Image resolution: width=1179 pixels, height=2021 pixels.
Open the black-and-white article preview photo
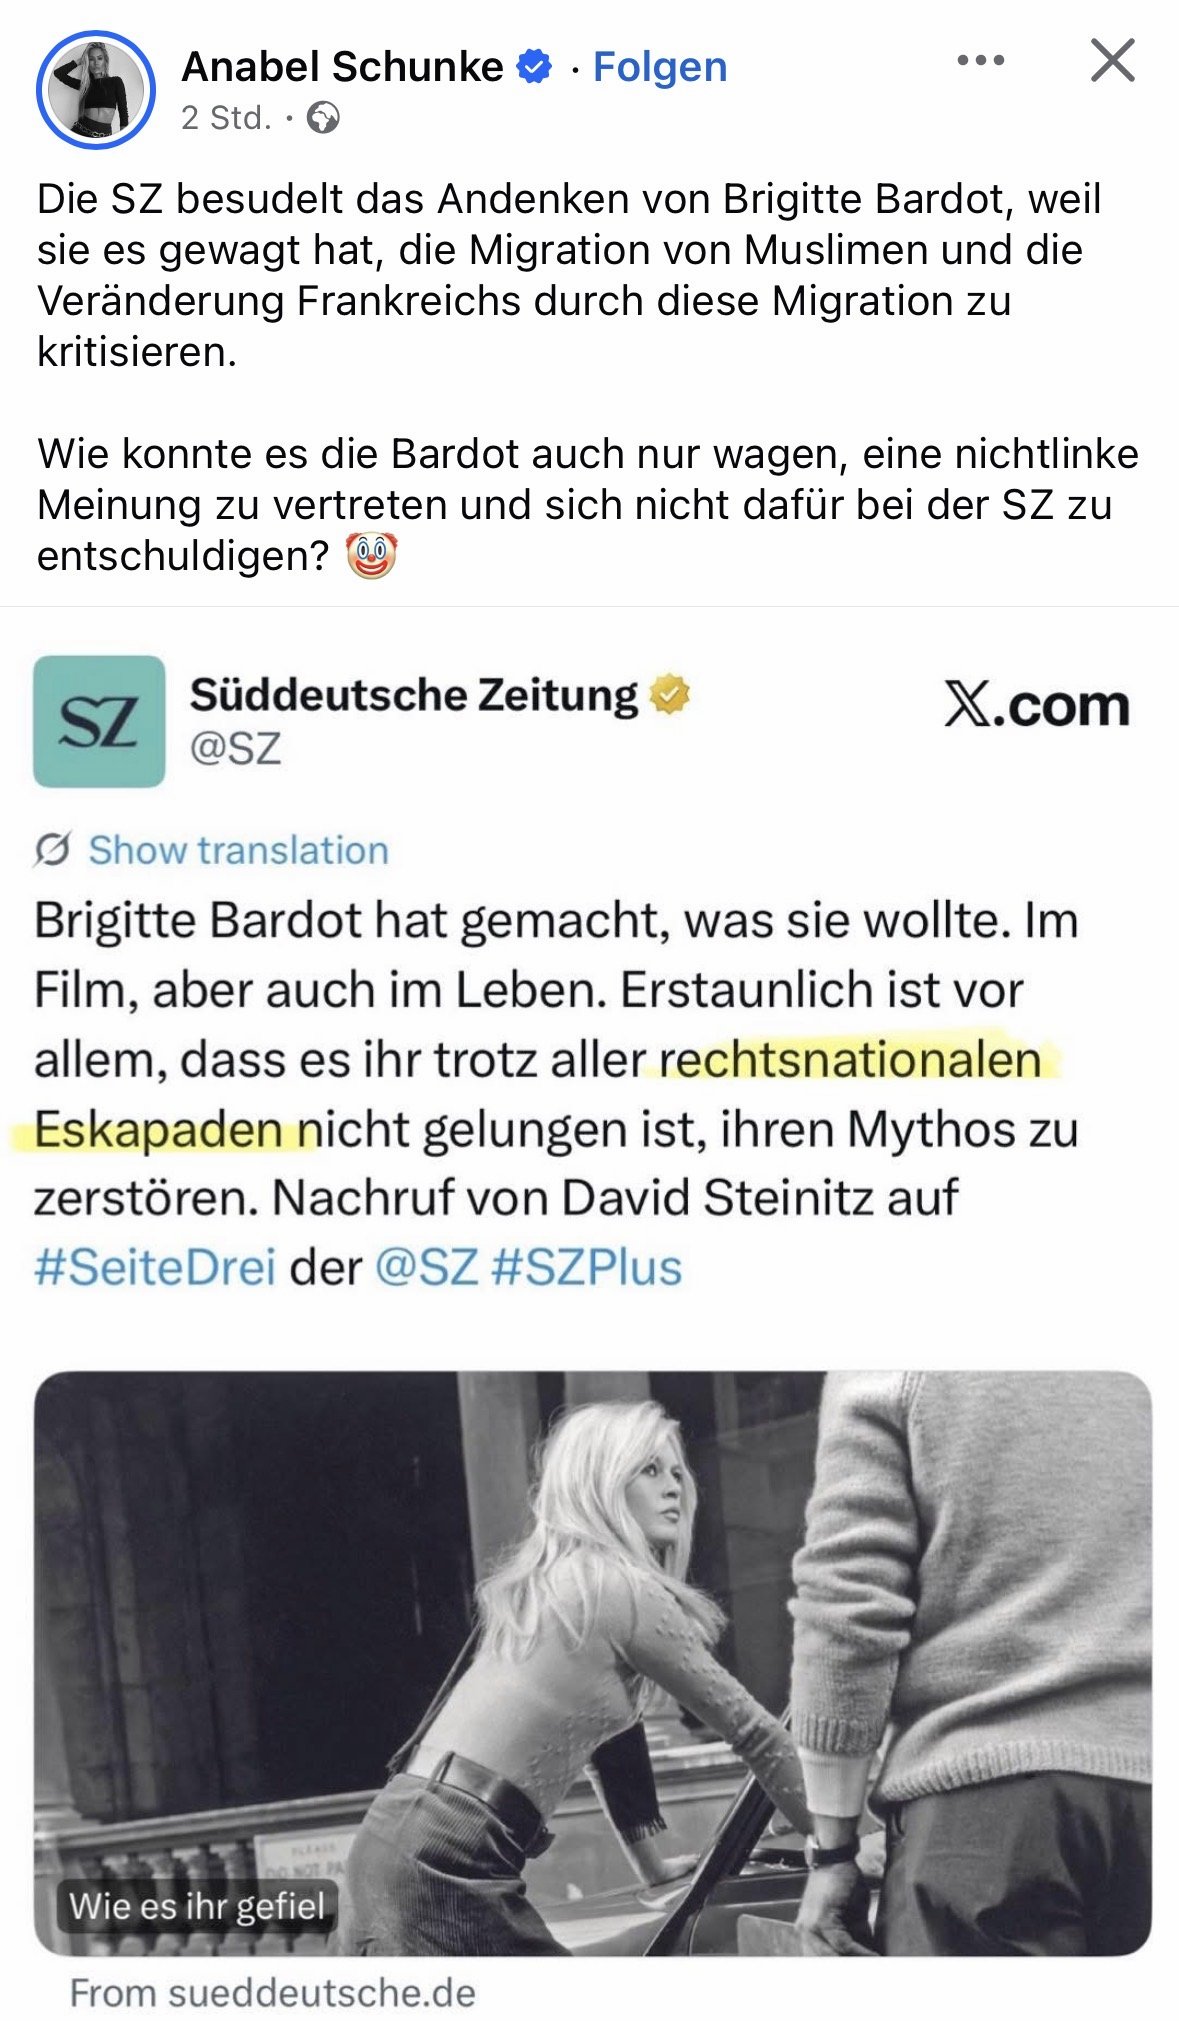tap(592, 1663)
